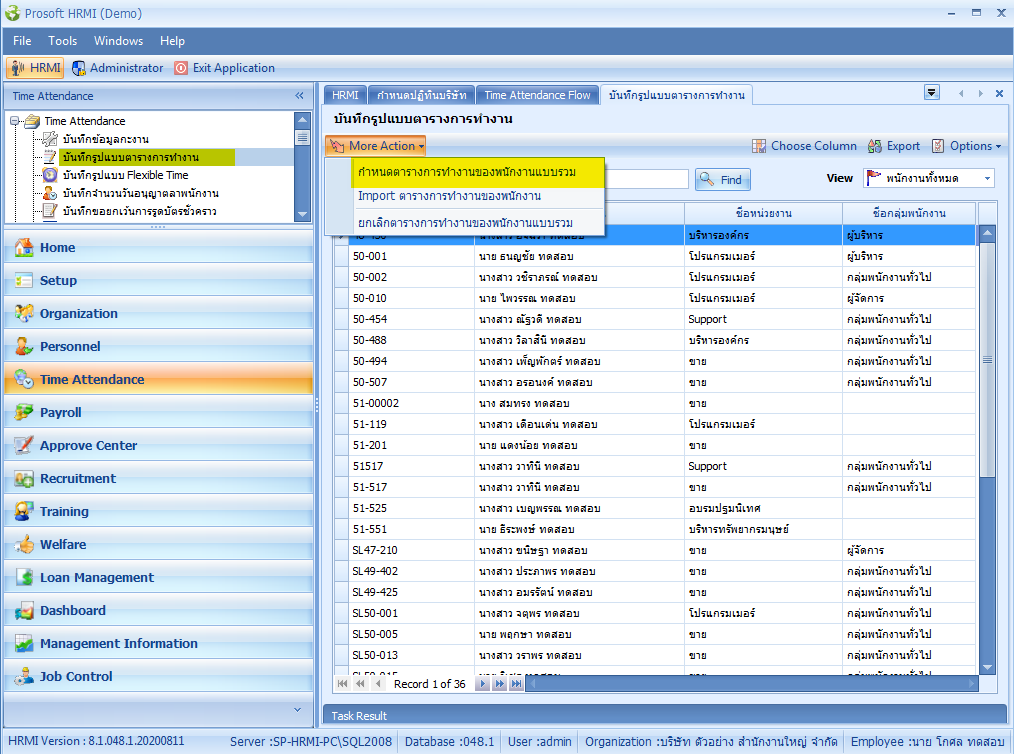Switch to the Time Attendance Flow tab
1014x754 pixels.
point(537,95)
